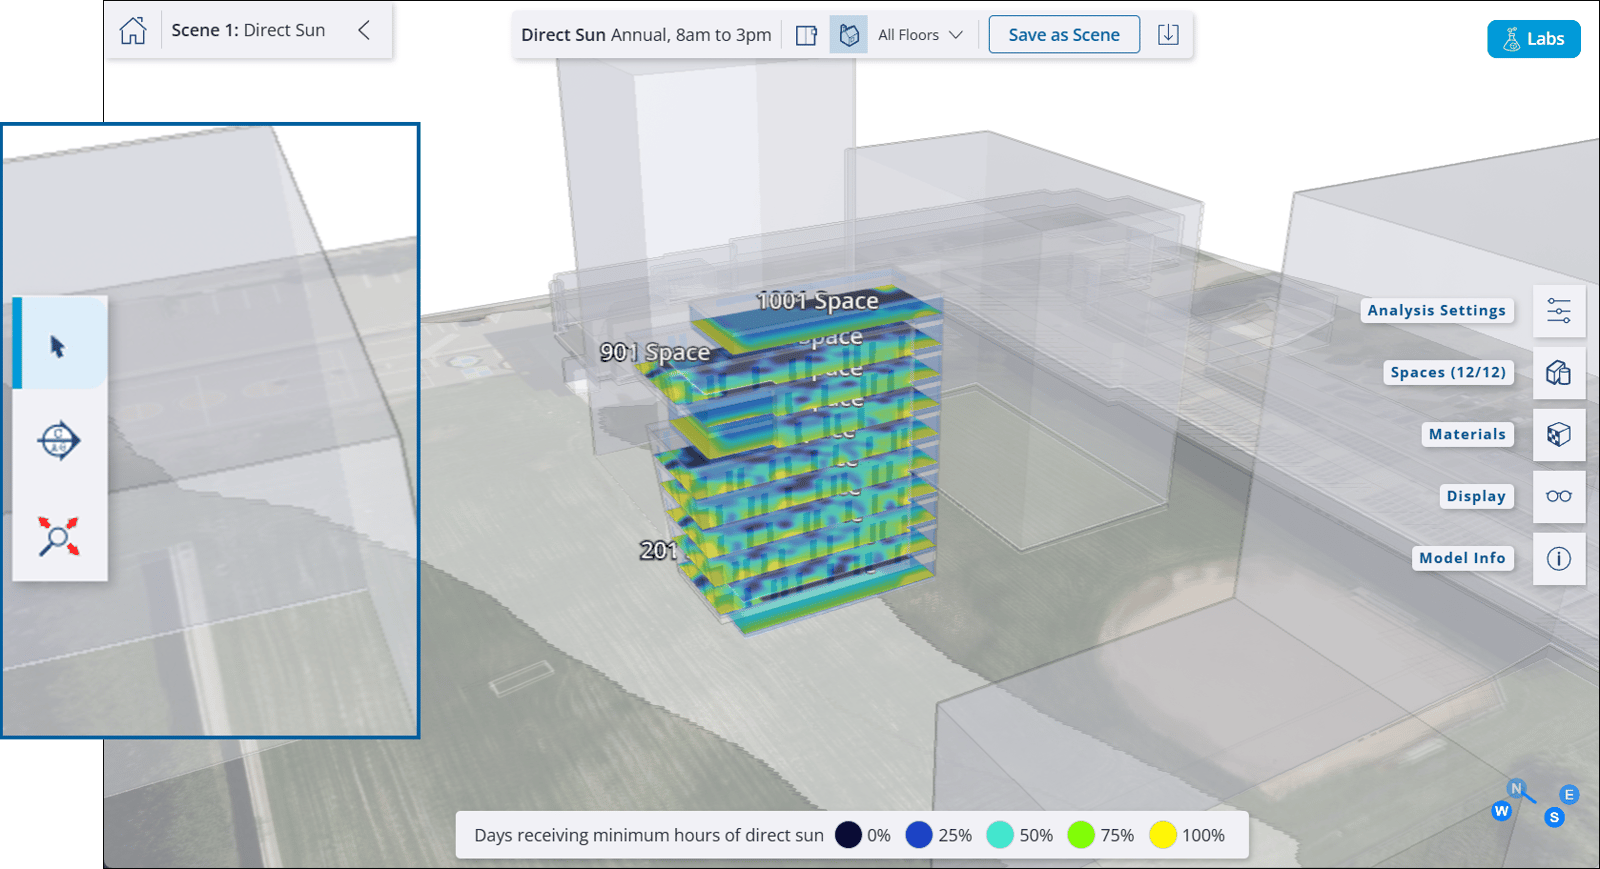Click the Save as Scene button
This screenshot has width=1600, height=869.
(x=1064, y=35)
